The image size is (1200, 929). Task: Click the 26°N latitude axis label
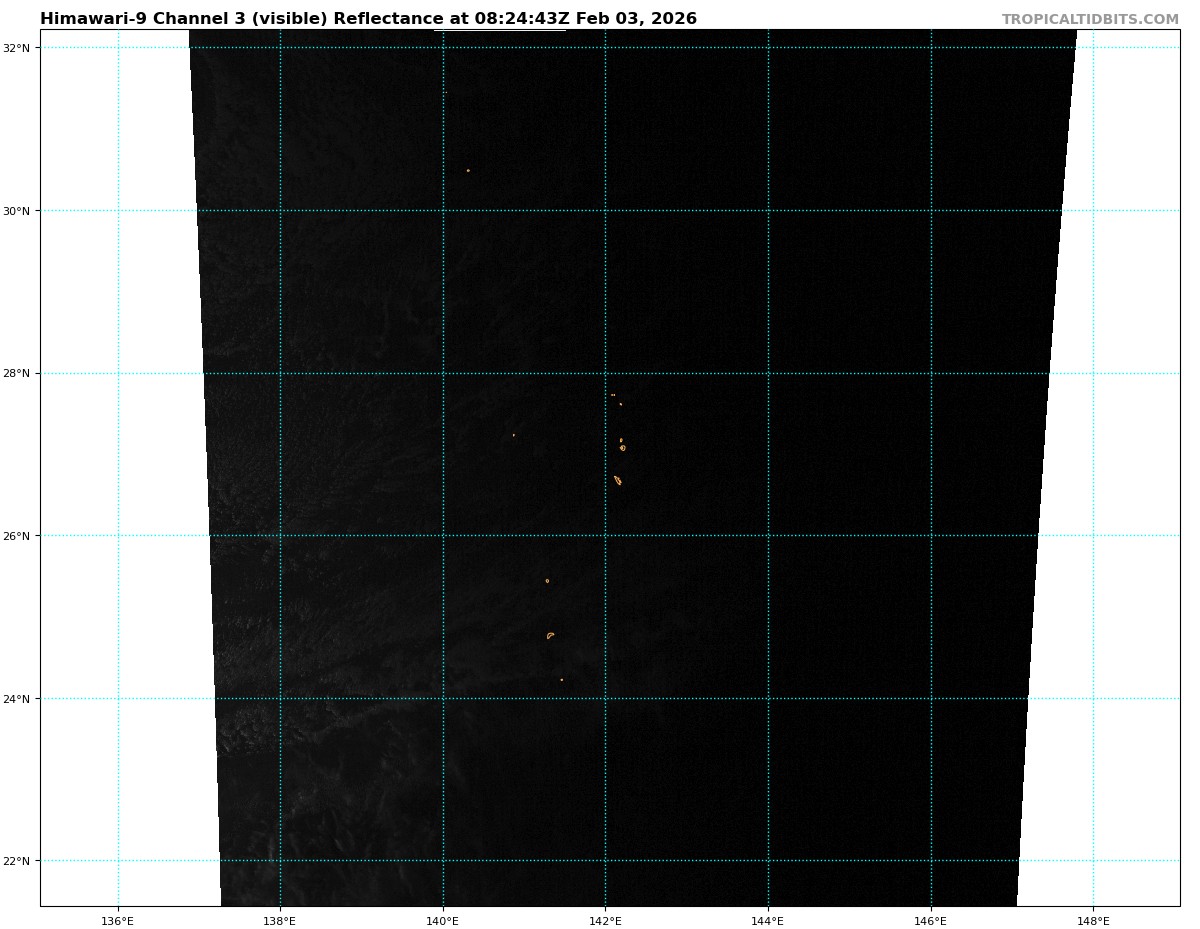(x=20, y=536)
